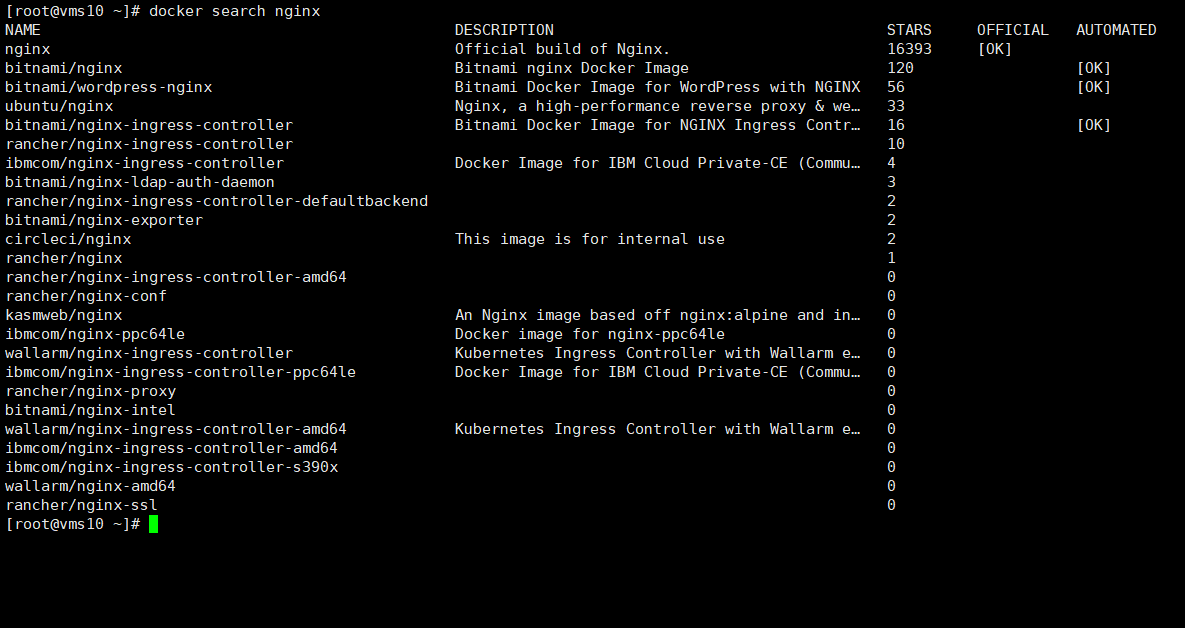1185x628 pixels.
Task: Click the green terminal cursor block
Action: (153, 524)
